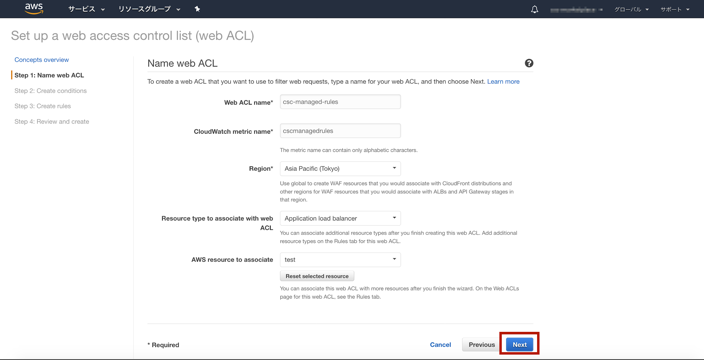Expand the グローバル region dropdown
The height and width of the screenshot is (360, 704).
point(631,9)
